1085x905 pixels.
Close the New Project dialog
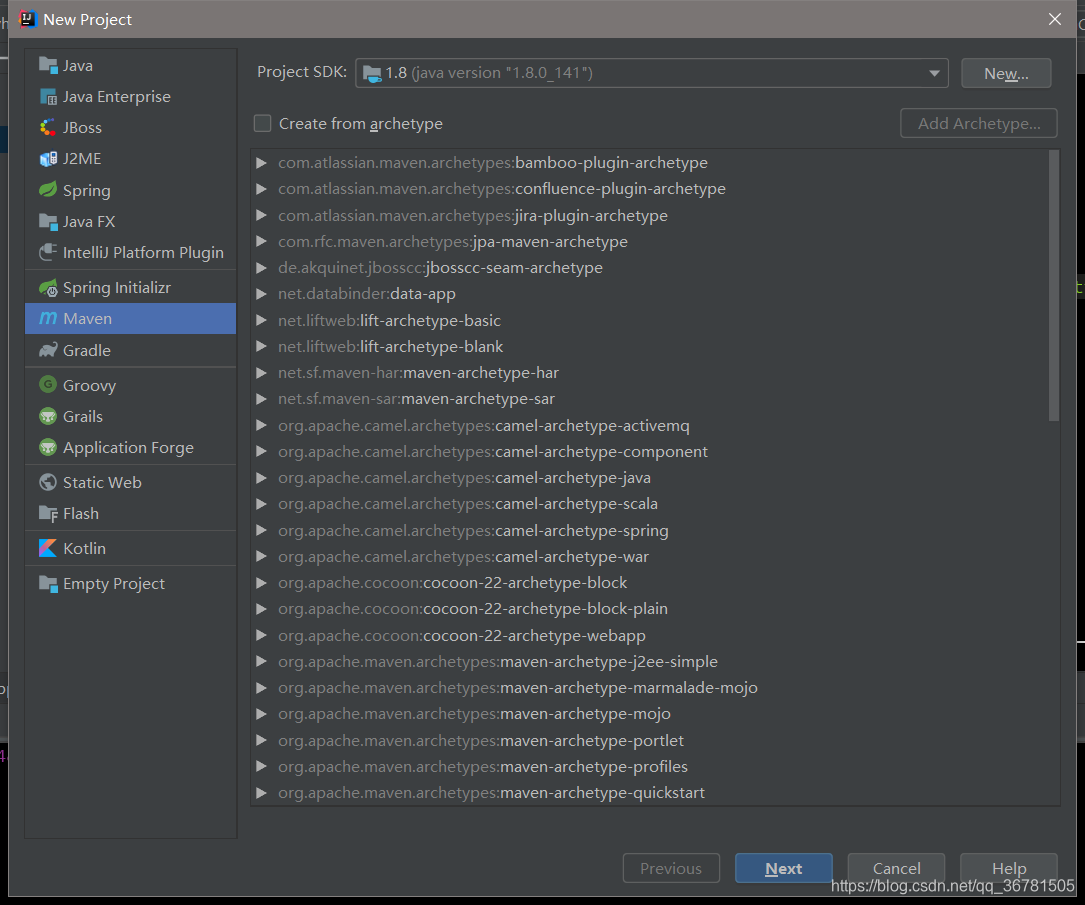click(x=1055, y=19)
